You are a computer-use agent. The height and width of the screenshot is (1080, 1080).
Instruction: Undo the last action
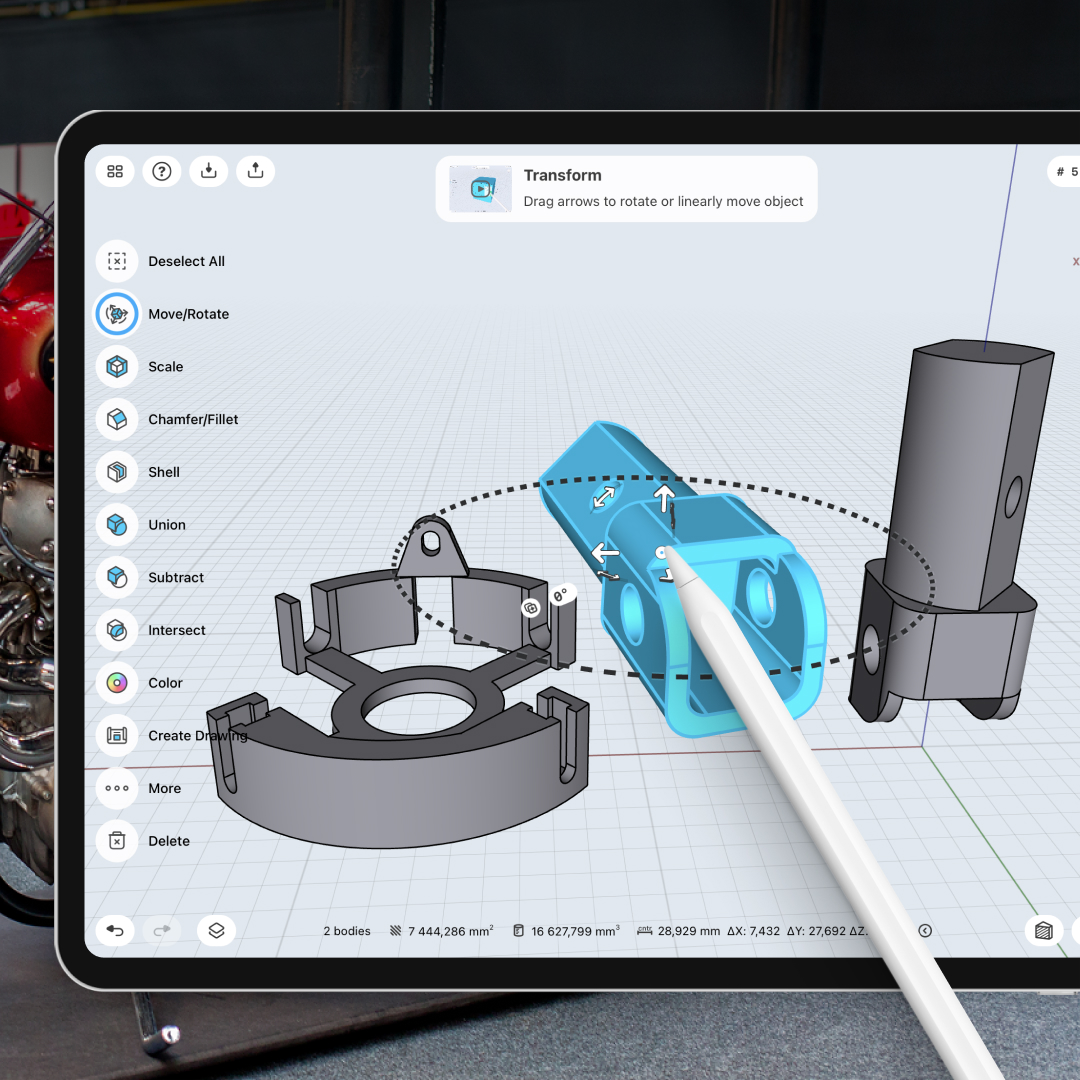[x=115, y=931]
